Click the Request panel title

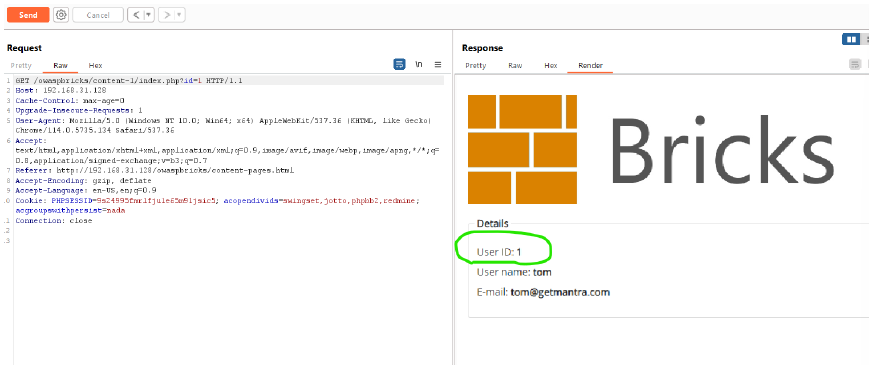point(24,48)
